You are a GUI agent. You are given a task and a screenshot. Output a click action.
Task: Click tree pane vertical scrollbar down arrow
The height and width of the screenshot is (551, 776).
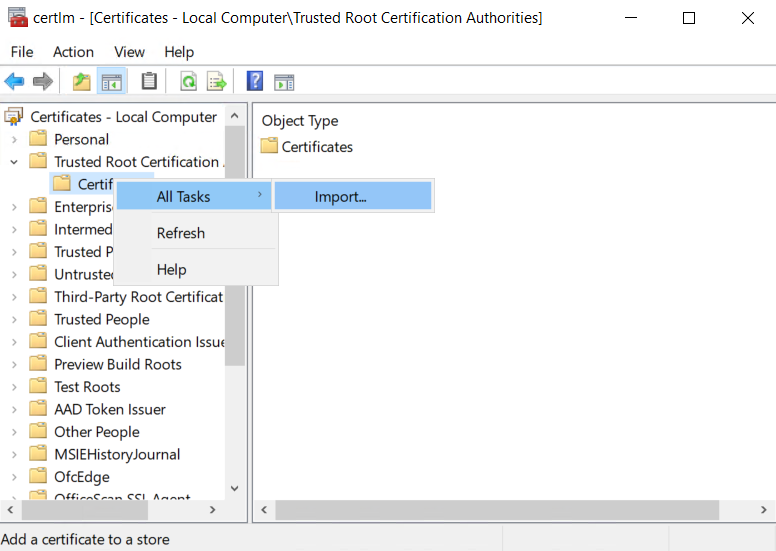click(235, 489)
